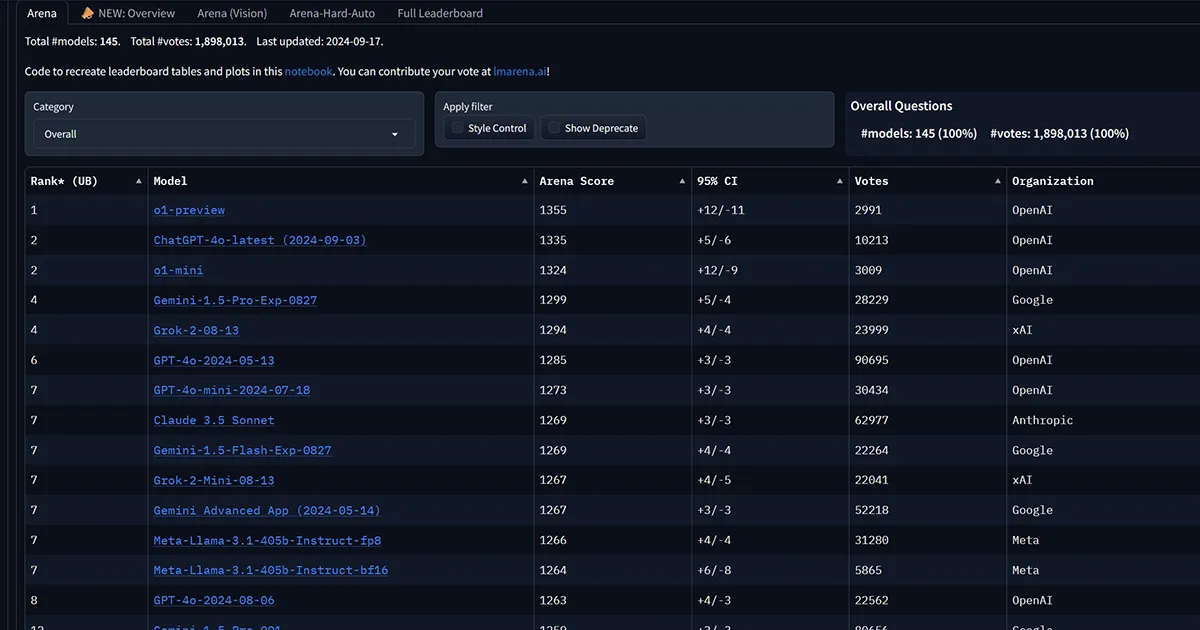
Task: Sort by 95% CI arrow icon
Action: pyautogui.click(x=840, y=181)
